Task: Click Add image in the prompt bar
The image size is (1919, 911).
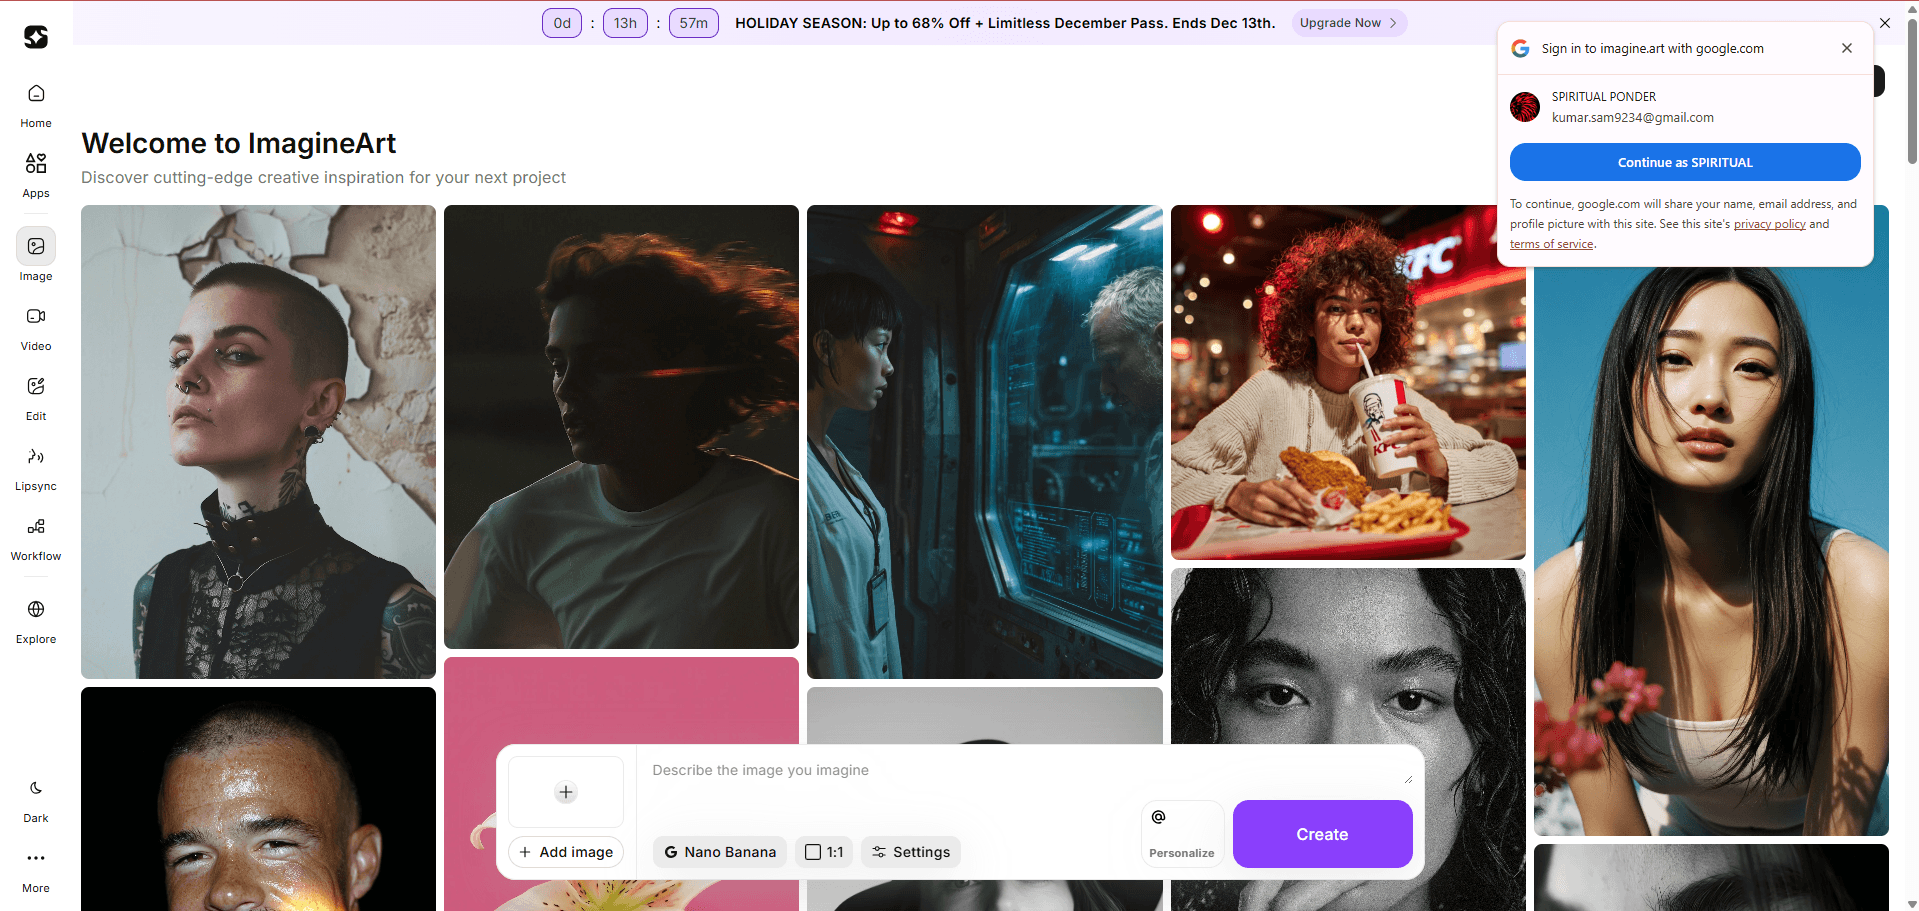Action: click(565, 851)
